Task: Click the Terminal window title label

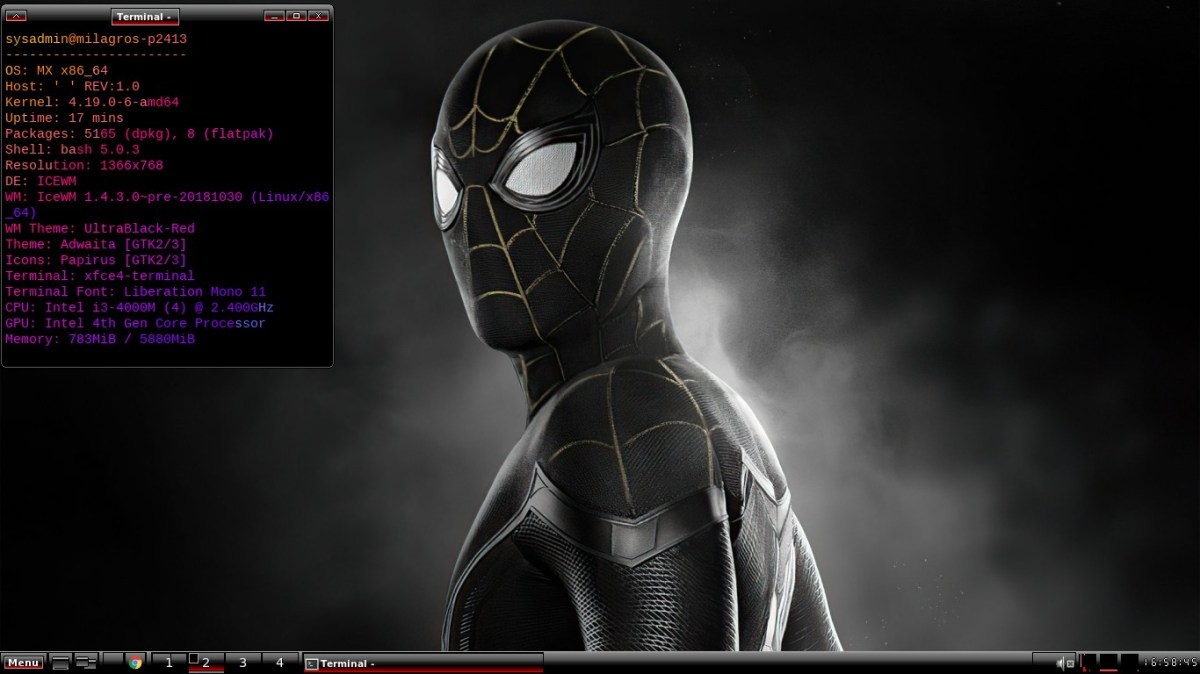Action: [145, 17]
